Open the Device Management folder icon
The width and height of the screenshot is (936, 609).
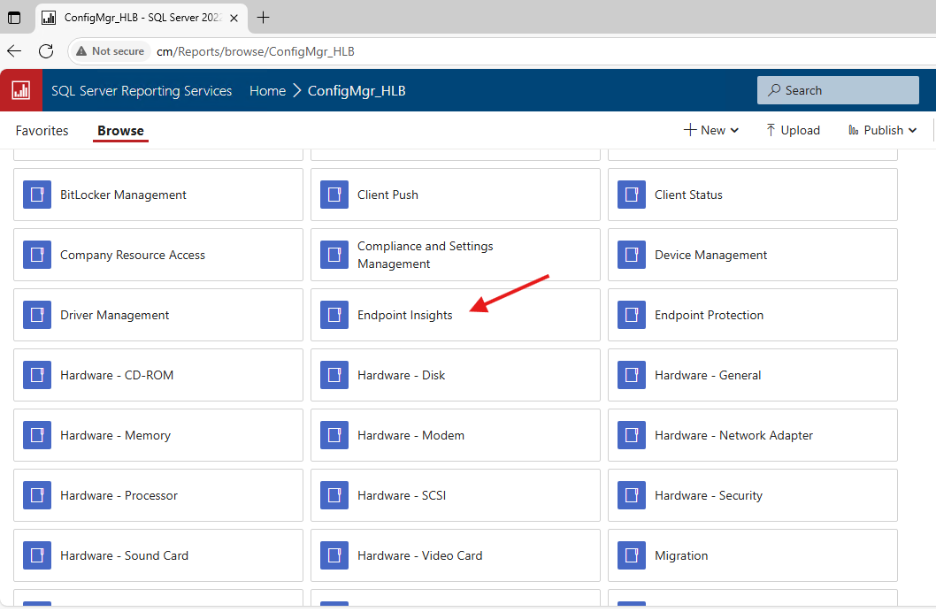(631, 254)
